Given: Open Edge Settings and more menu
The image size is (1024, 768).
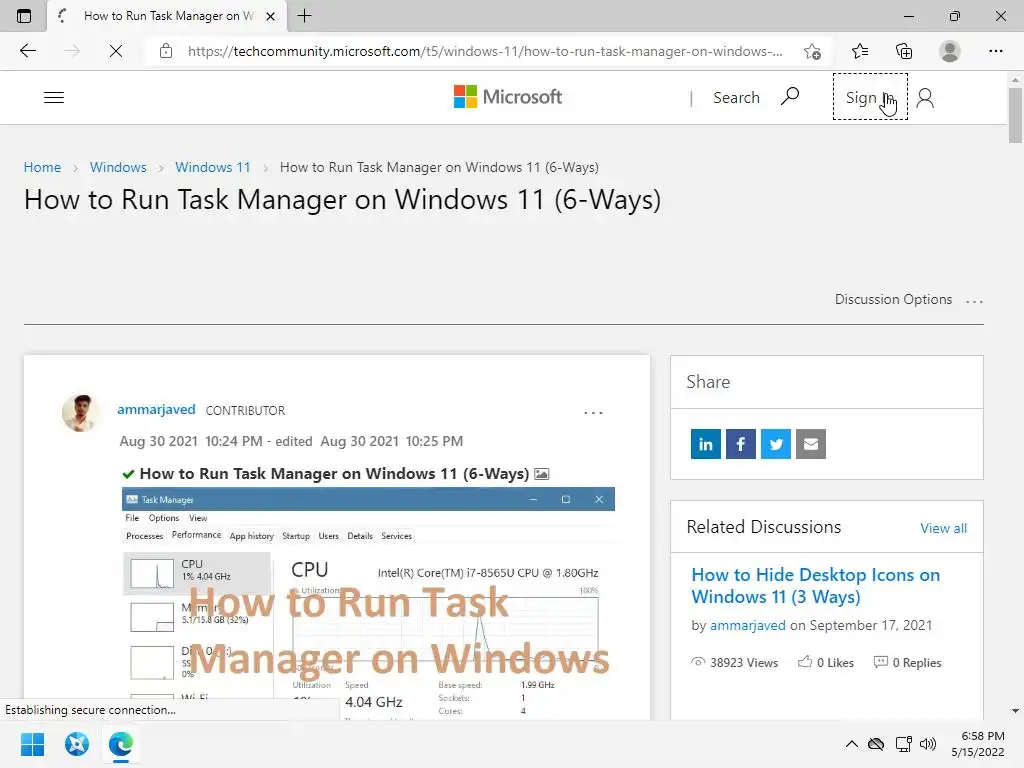Looking at the screenshot, I should click(995, 51).
